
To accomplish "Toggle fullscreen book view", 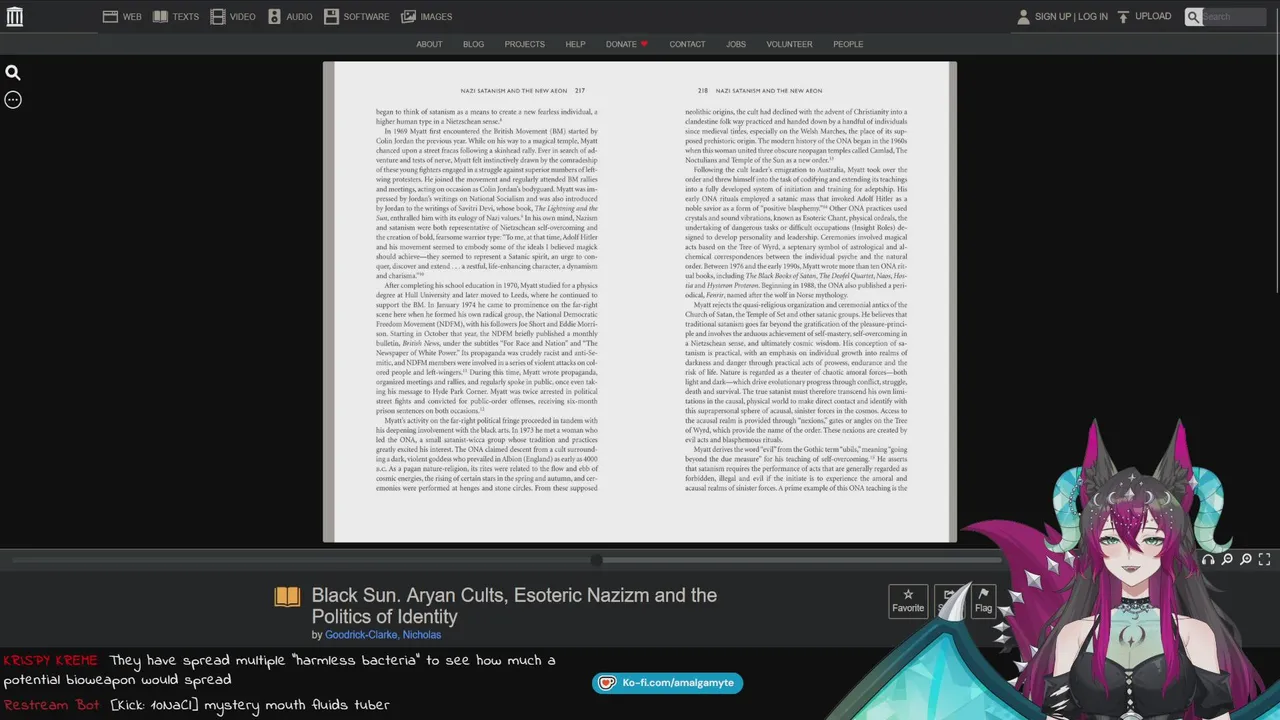I will [1265, 560].
